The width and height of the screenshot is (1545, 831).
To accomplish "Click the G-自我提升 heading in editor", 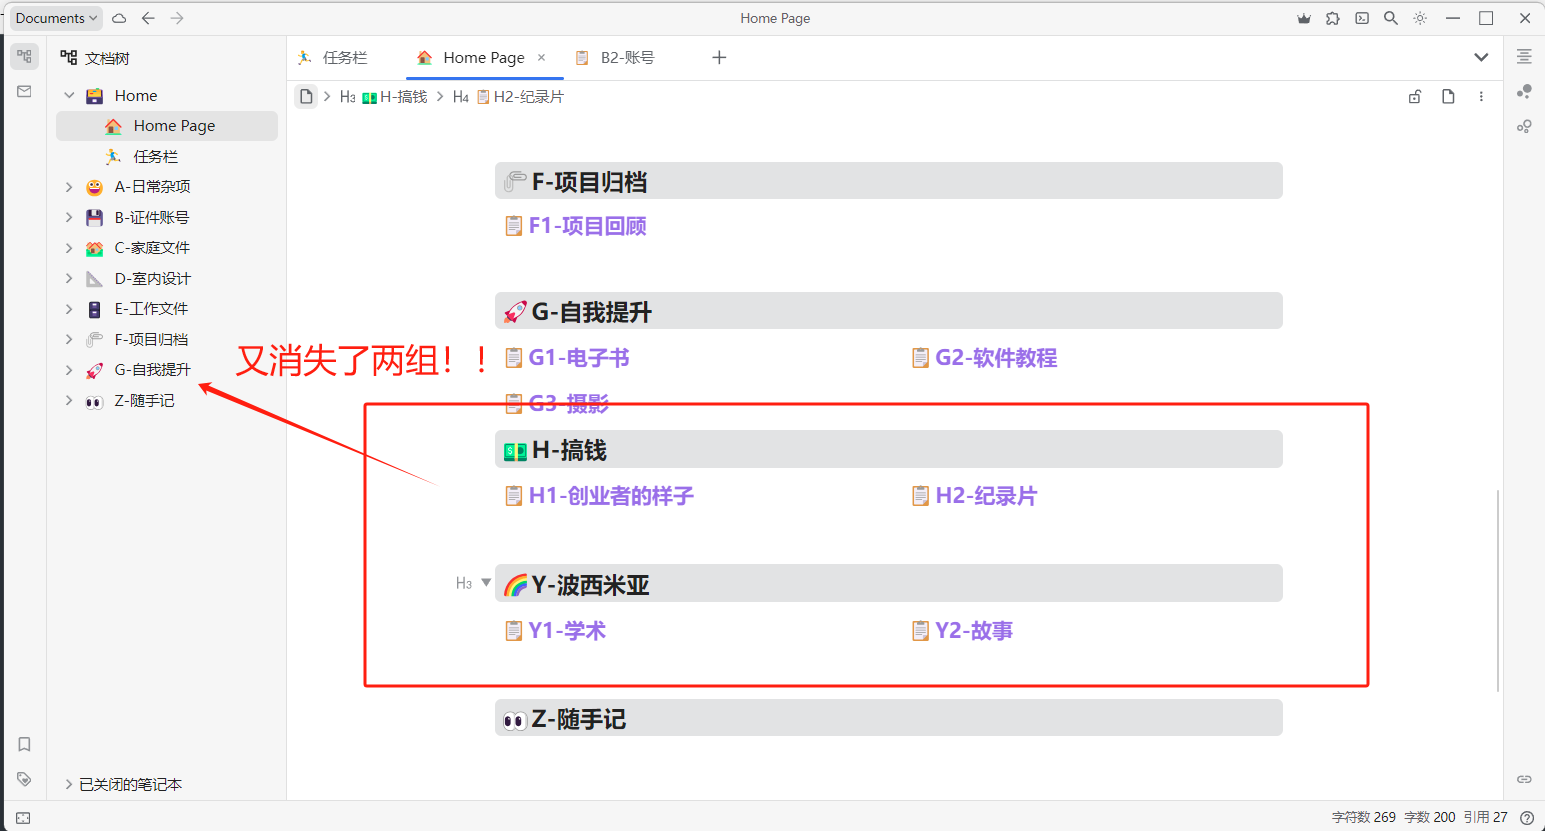I will [889, 312].
